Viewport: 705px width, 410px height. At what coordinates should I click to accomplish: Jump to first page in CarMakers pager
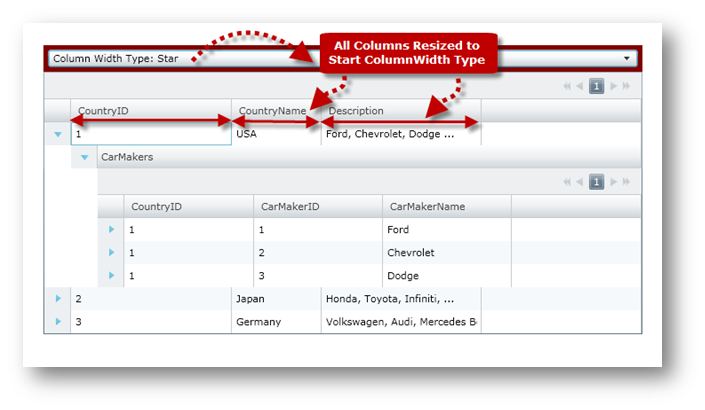568,182
